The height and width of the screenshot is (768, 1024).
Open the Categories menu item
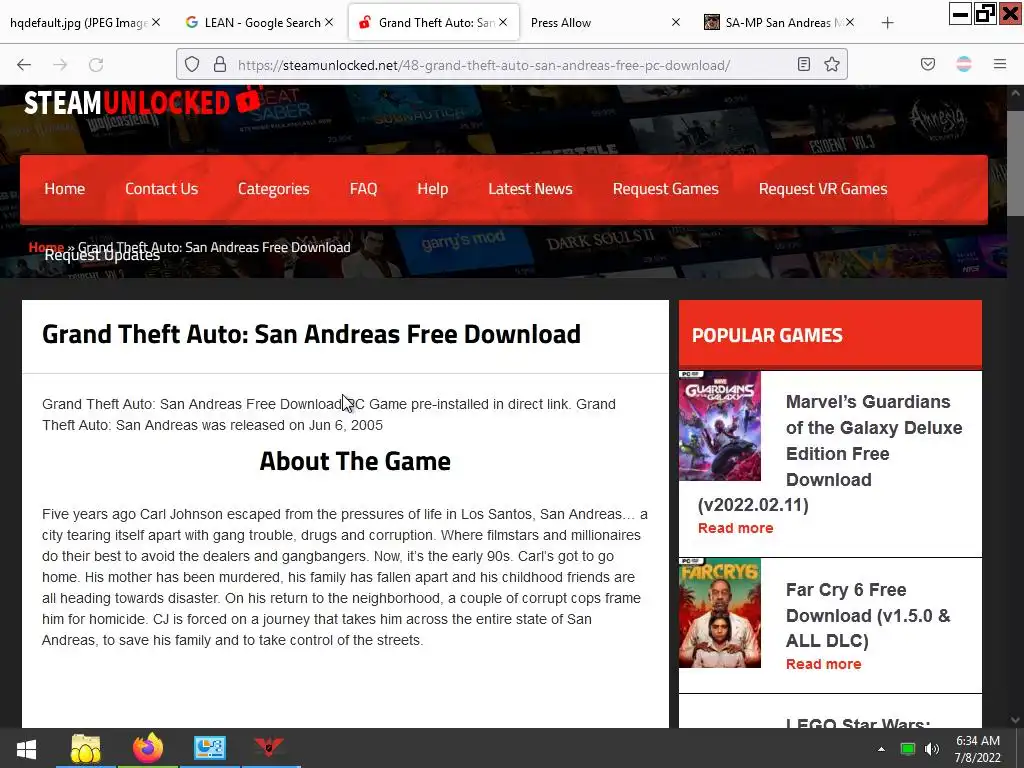274,189
